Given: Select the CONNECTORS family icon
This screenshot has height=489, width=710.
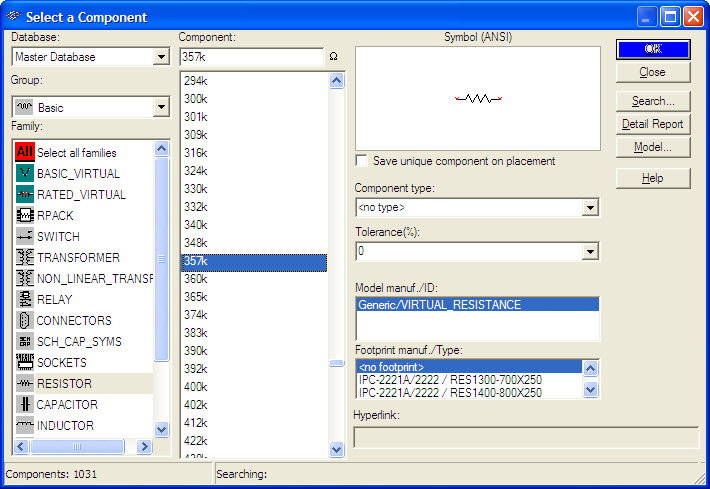Looking at the screenshot, I should click(x=24, y=320).
